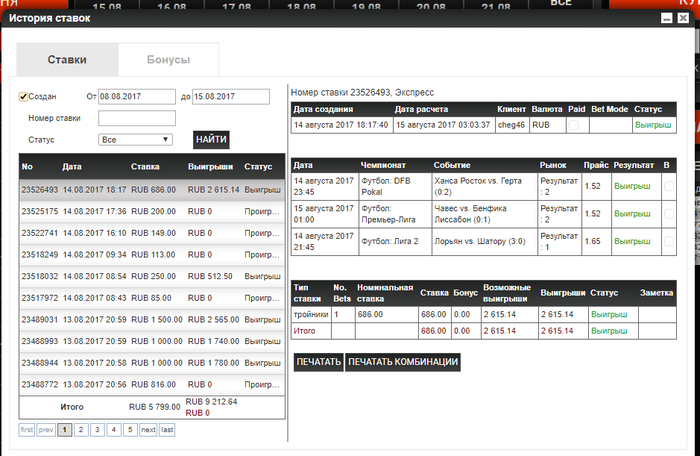Click the Чемпионат column header
This screenshot has height=456, width=700.
[383, 165]
